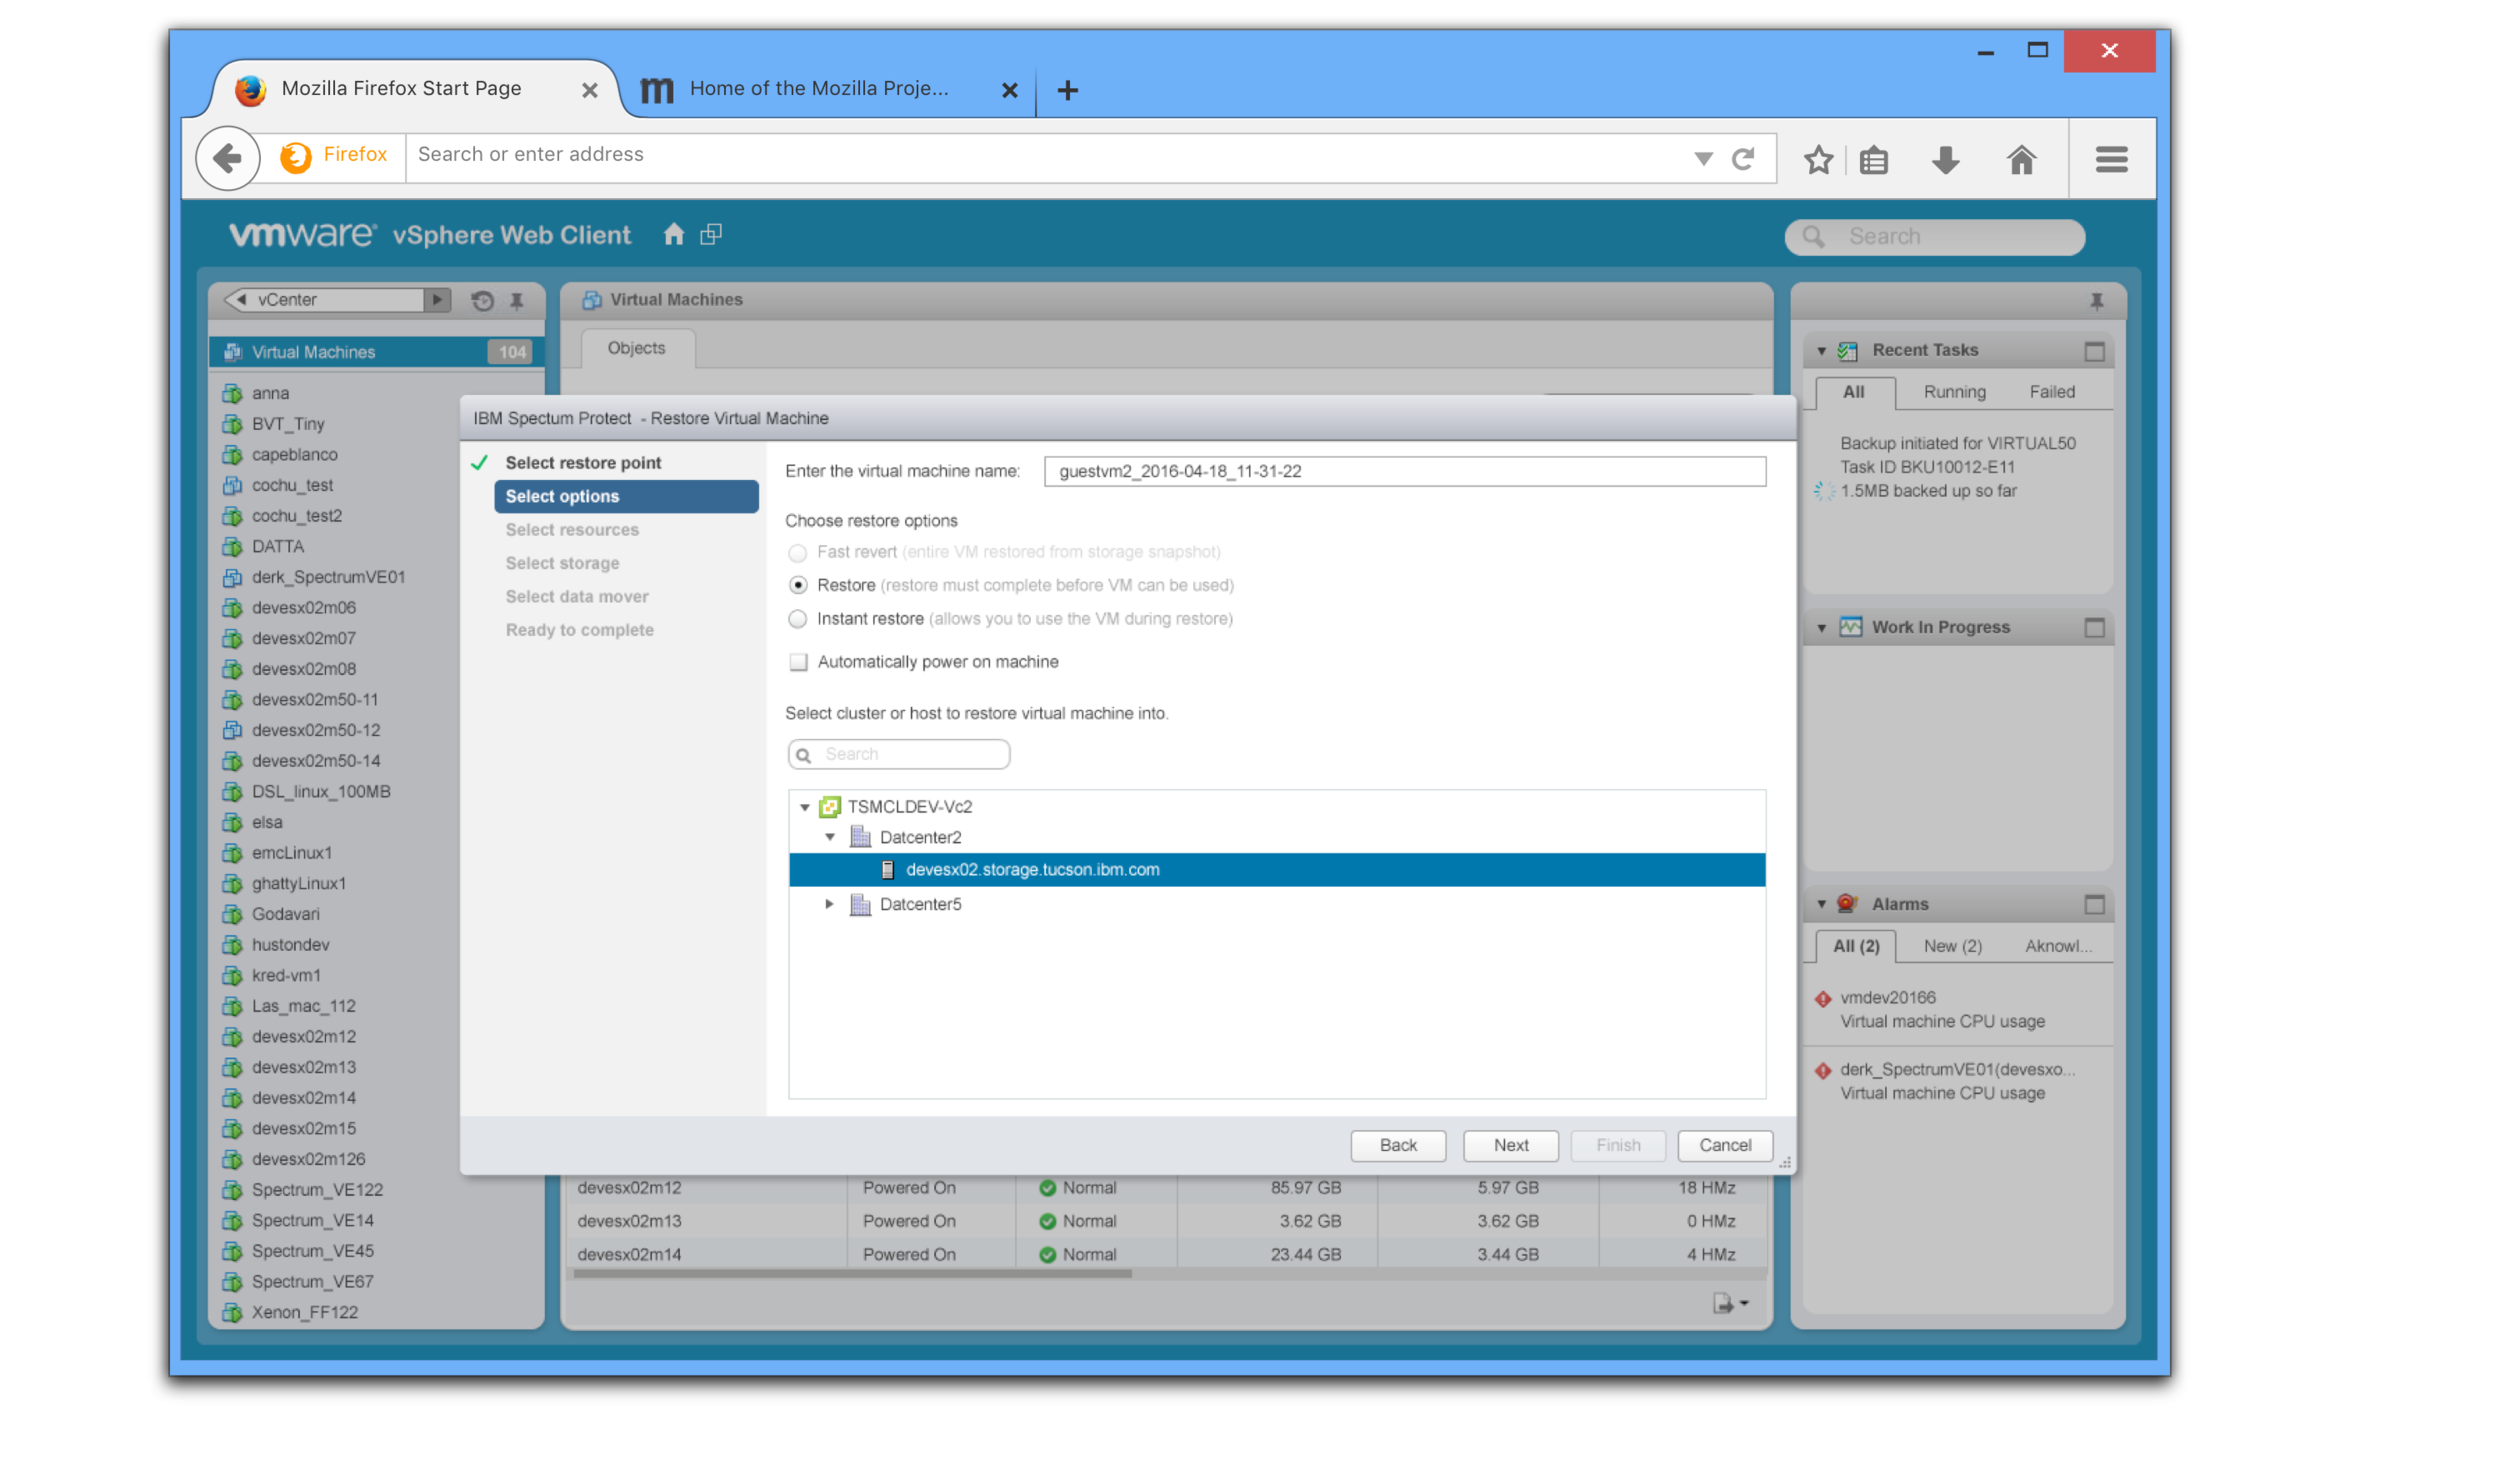
Task: Click the host search field in wizard
Action: 899,755
